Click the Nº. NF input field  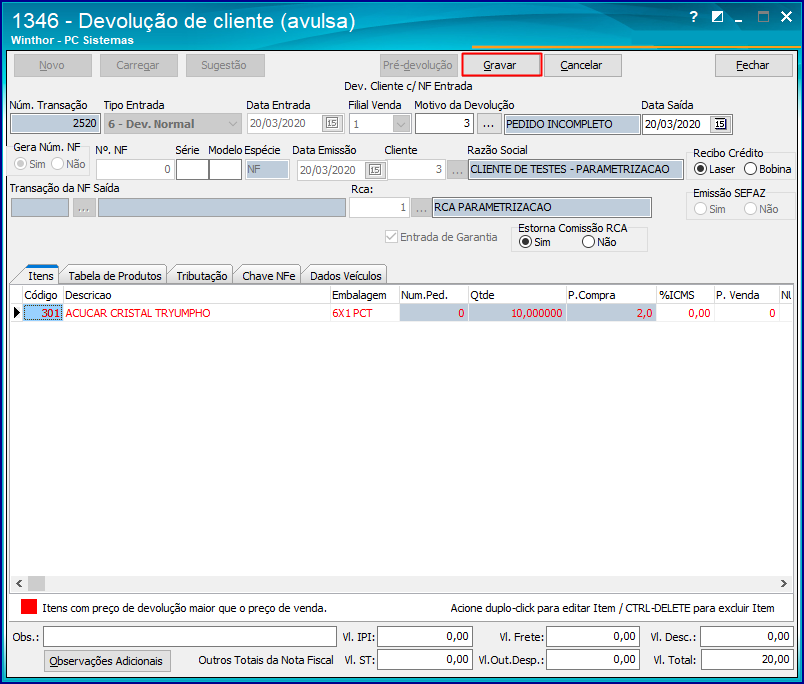point(135,170)
